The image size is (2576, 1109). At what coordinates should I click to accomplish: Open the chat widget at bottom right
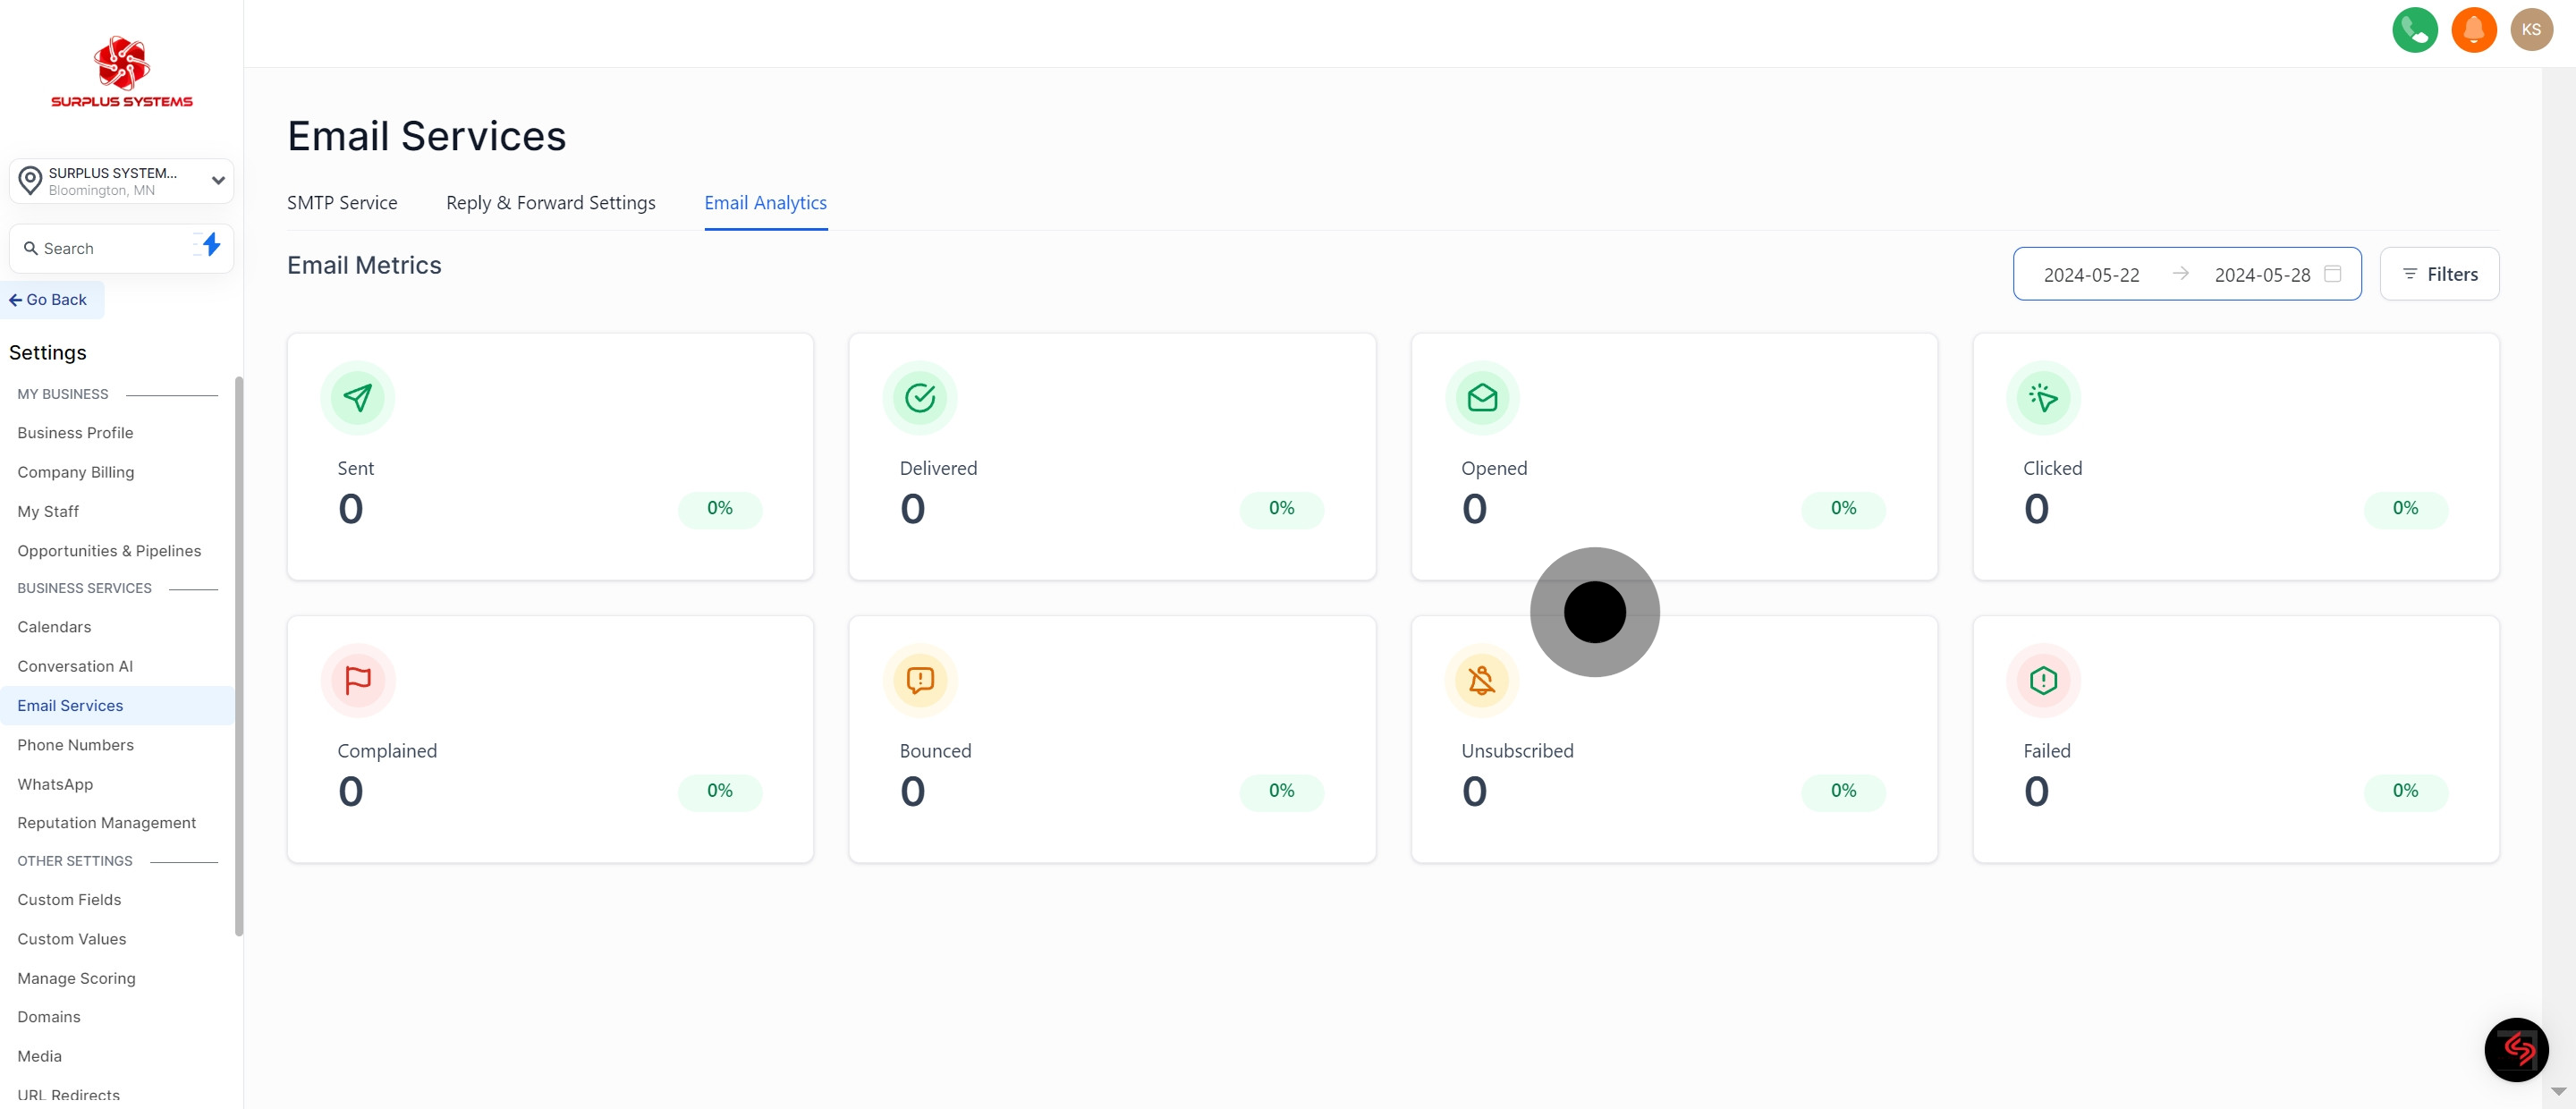coord(2516,1049)
